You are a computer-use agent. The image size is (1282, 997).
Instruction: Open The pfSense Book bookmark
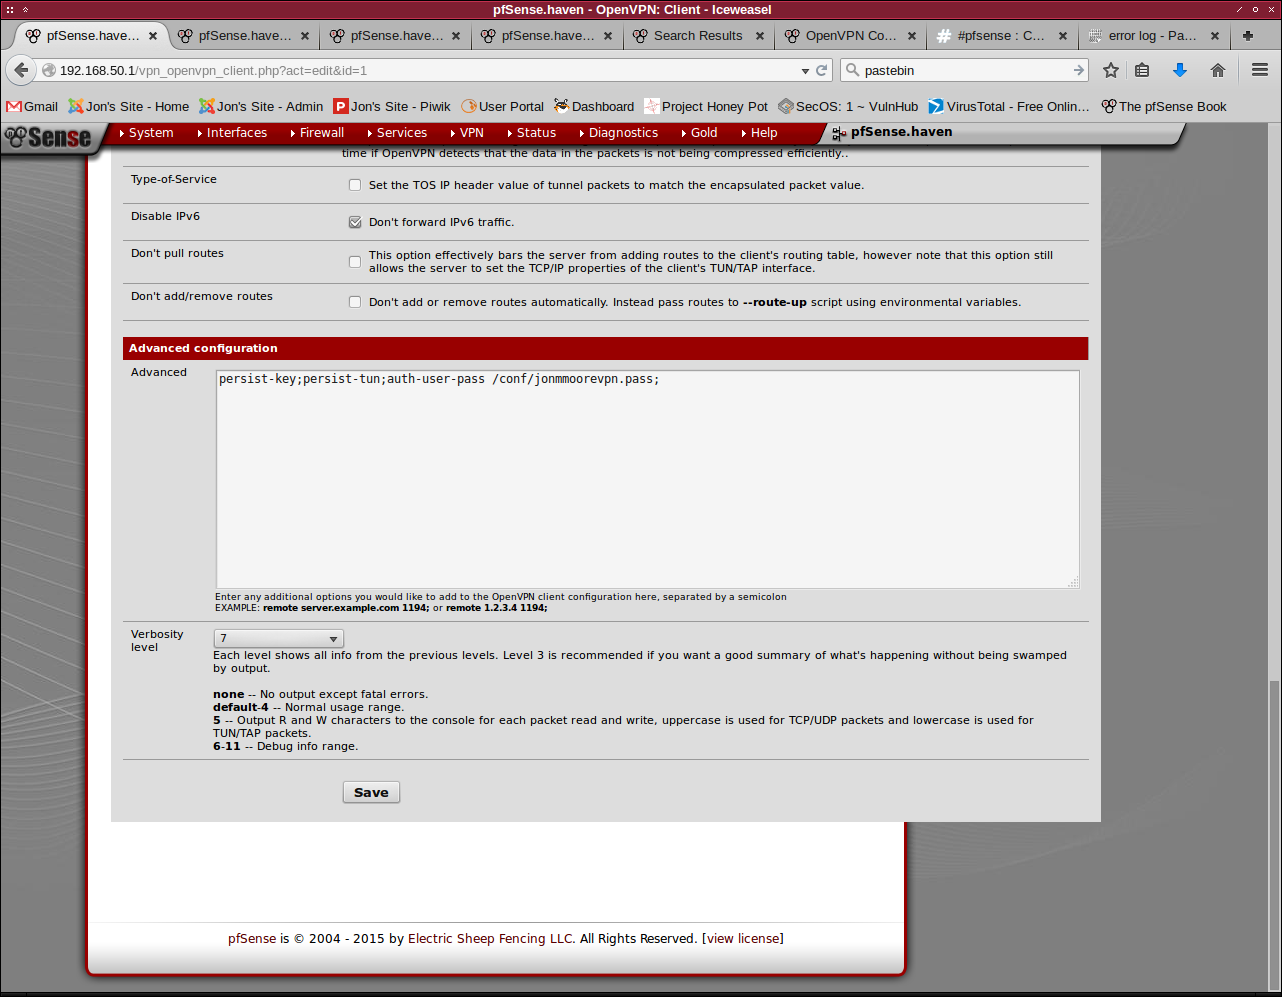point(1164,106)
